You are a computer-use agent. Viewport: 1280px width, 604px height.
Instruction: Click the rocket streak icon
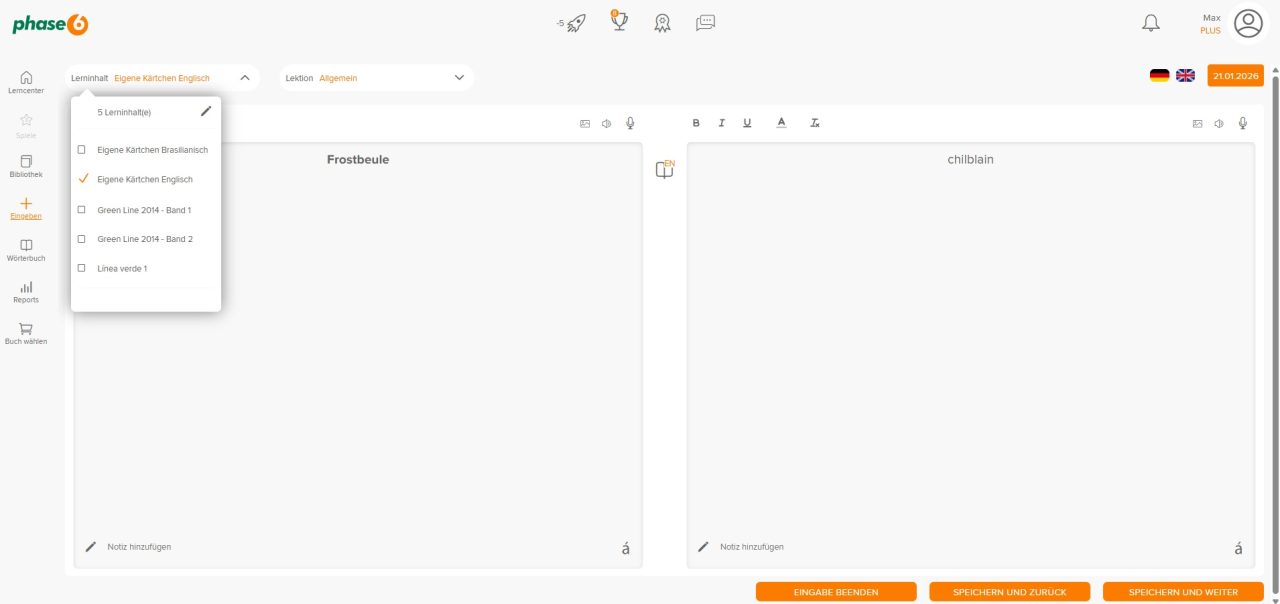[x=576, y=23]
